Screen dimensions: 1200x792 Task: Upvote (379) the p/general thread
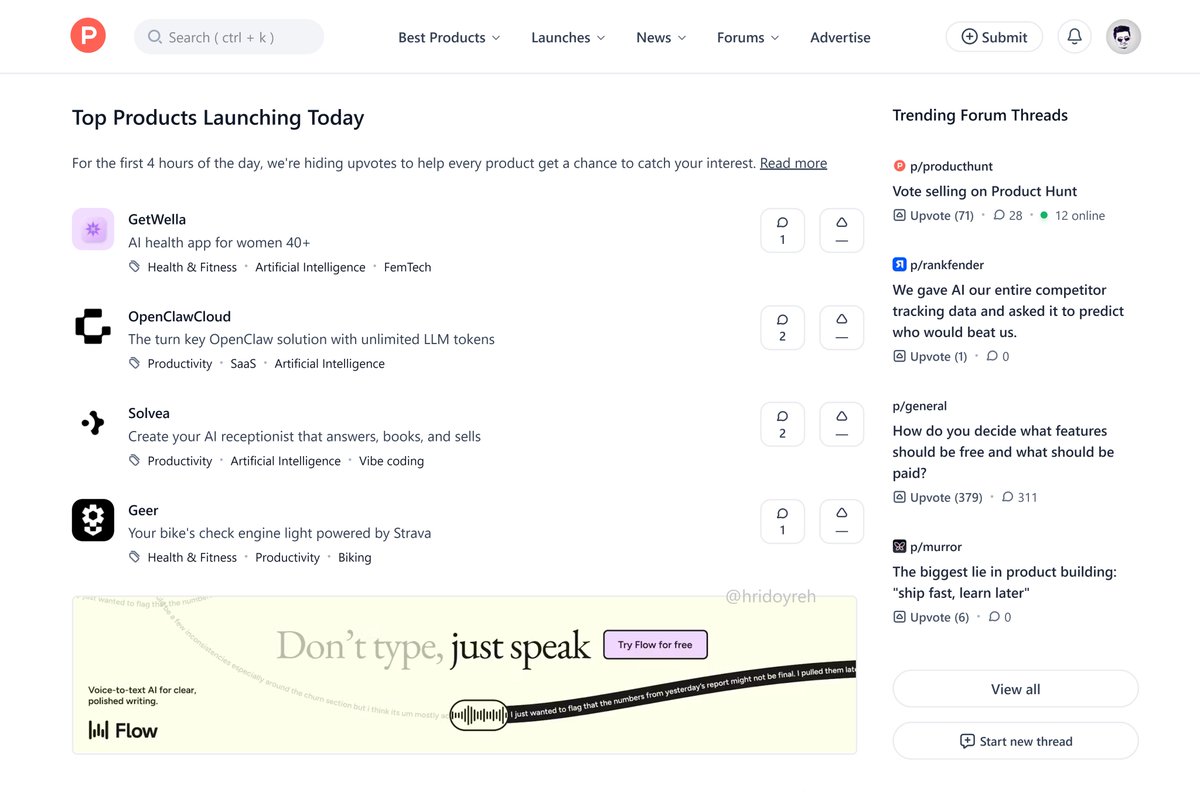938,497
